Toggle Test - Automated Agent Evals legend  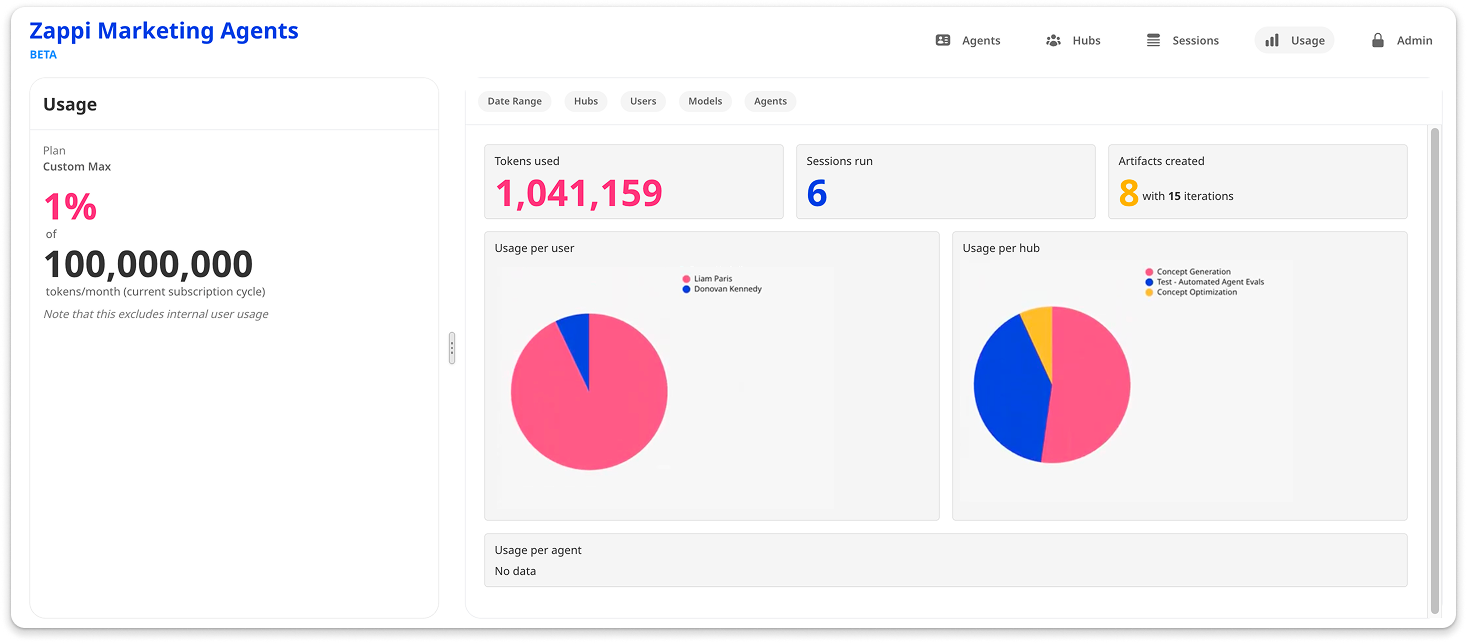click(x=1205, y=282)
